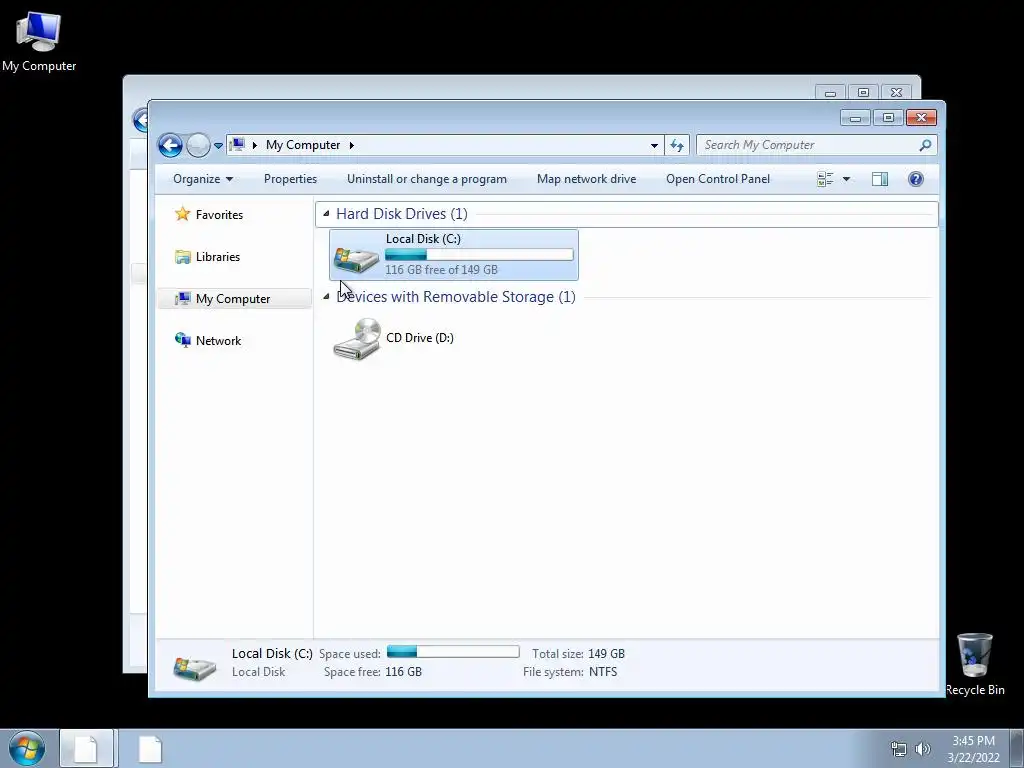Click the greyed Forward navigation button

coord(198,145)
